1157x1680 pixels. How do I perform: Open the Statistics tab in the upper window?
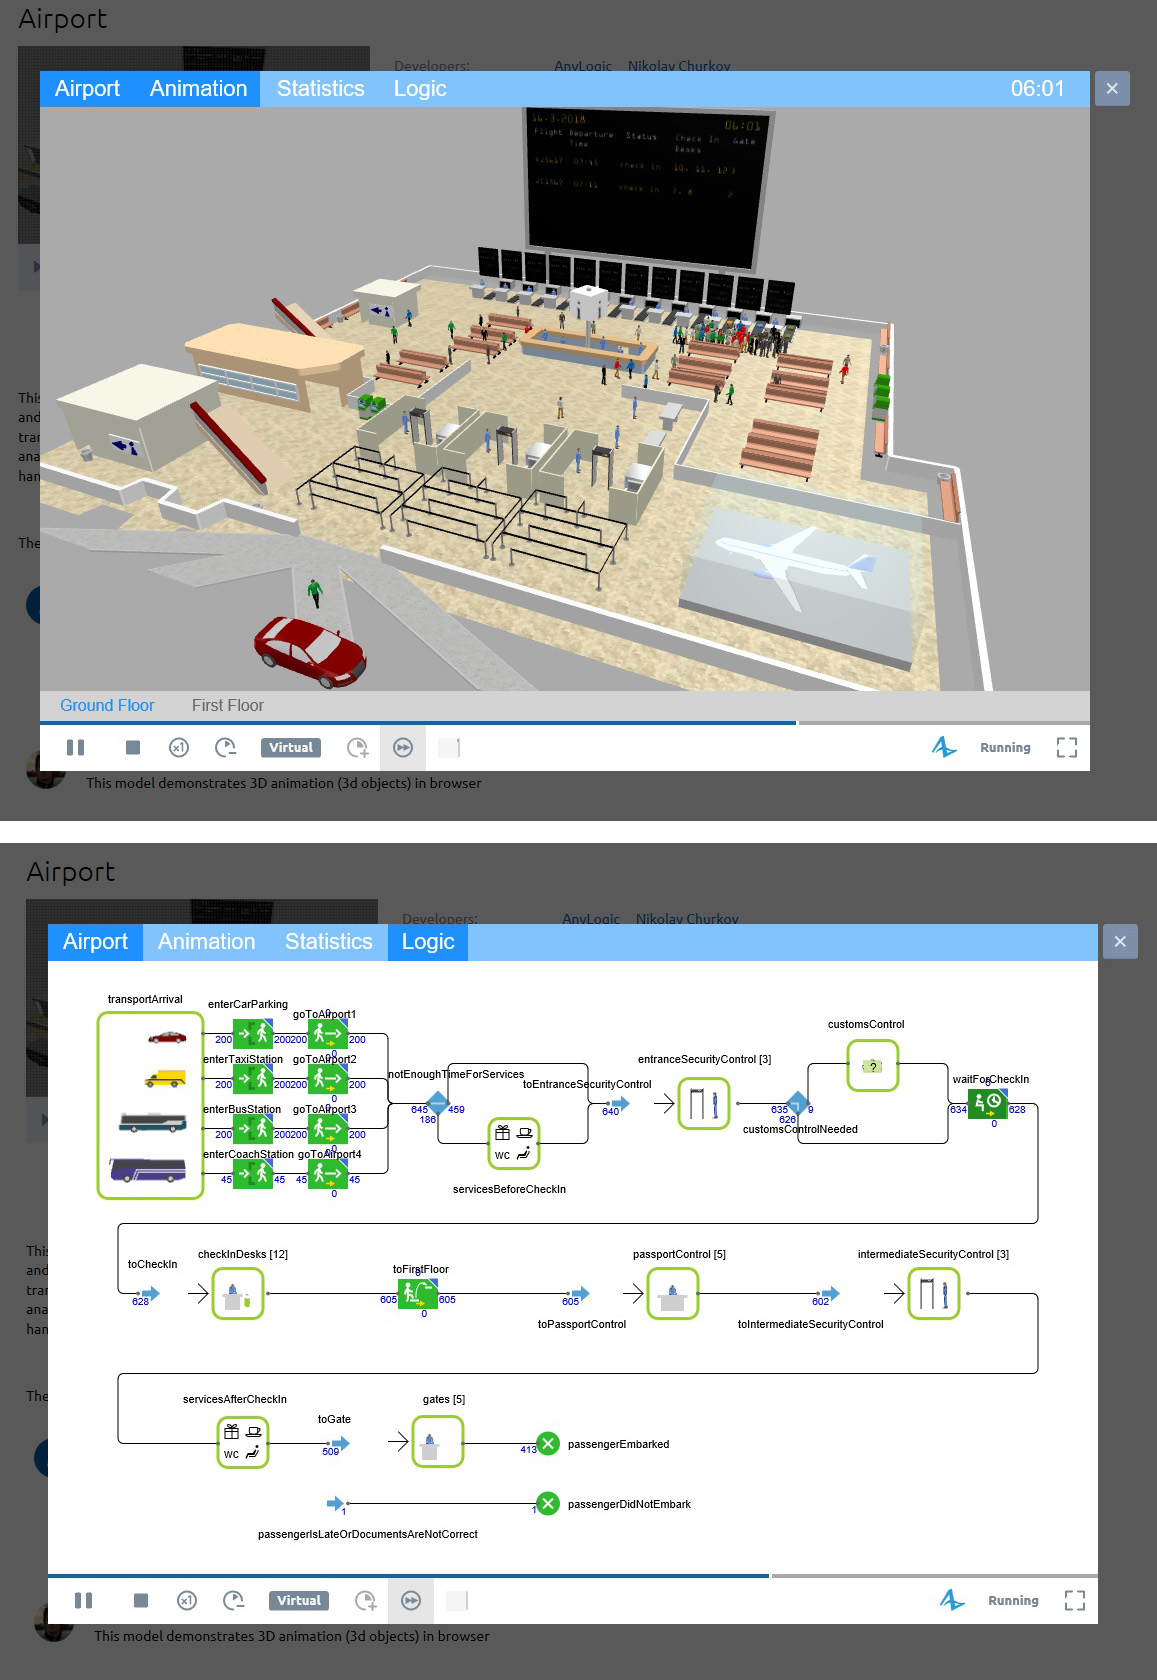(320, 88)
